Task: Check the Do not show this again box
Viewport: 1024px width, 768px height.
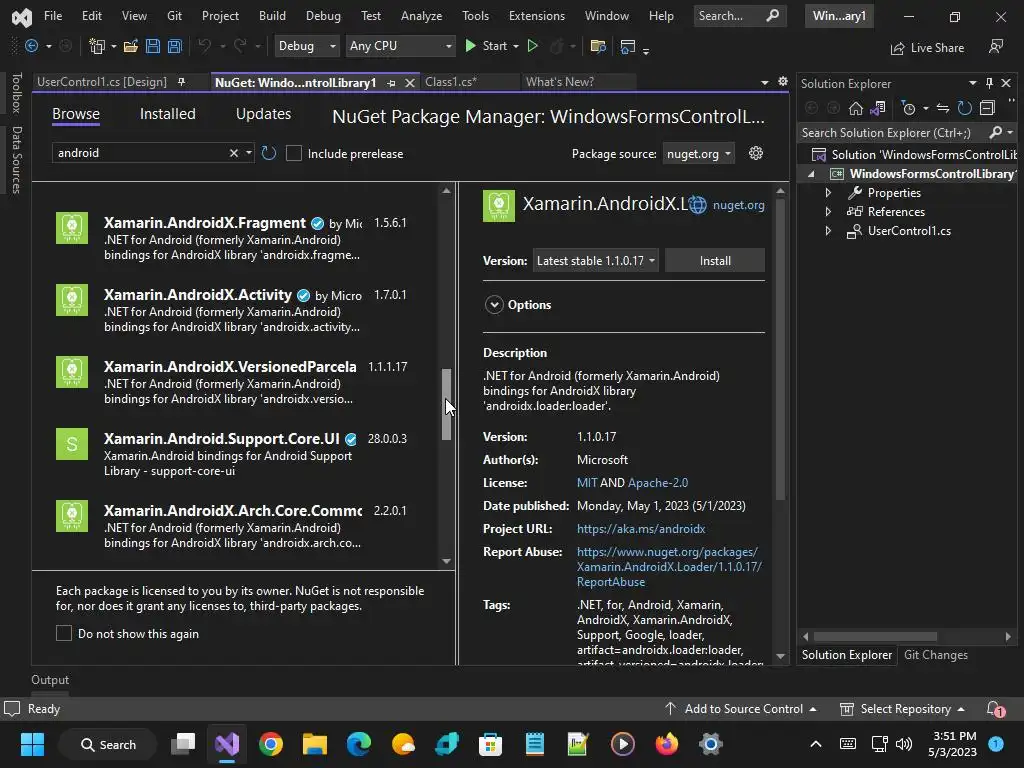Action: [x=64, y=633]
